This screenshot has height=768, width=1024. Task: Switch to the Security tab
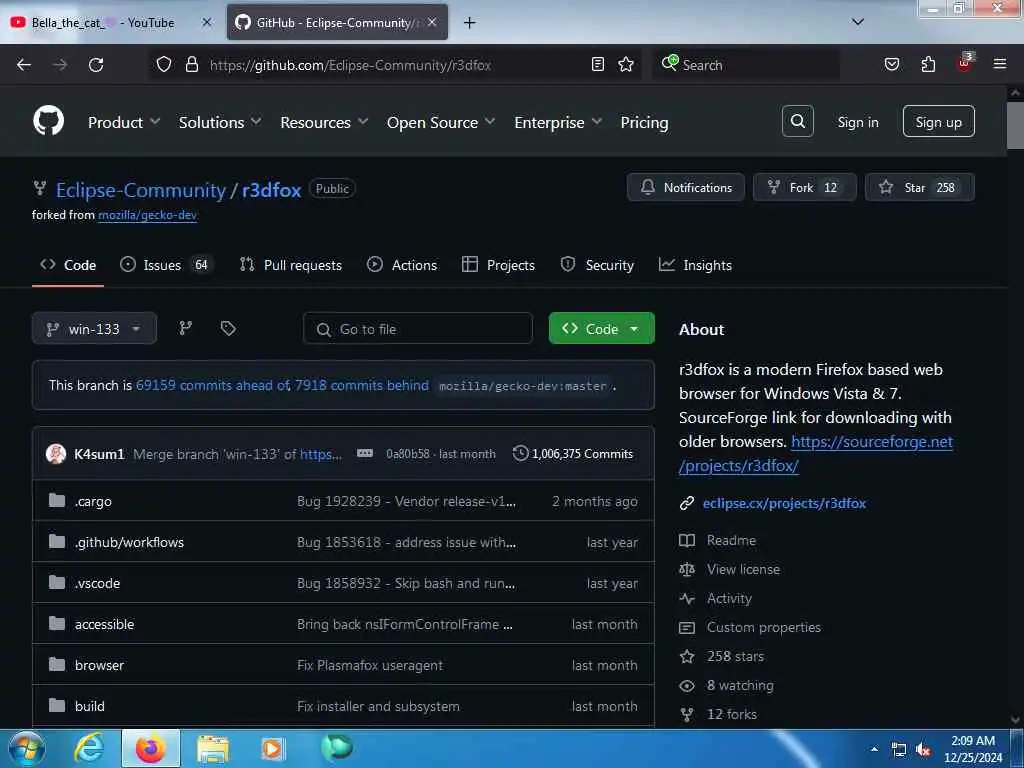(597, 265)
